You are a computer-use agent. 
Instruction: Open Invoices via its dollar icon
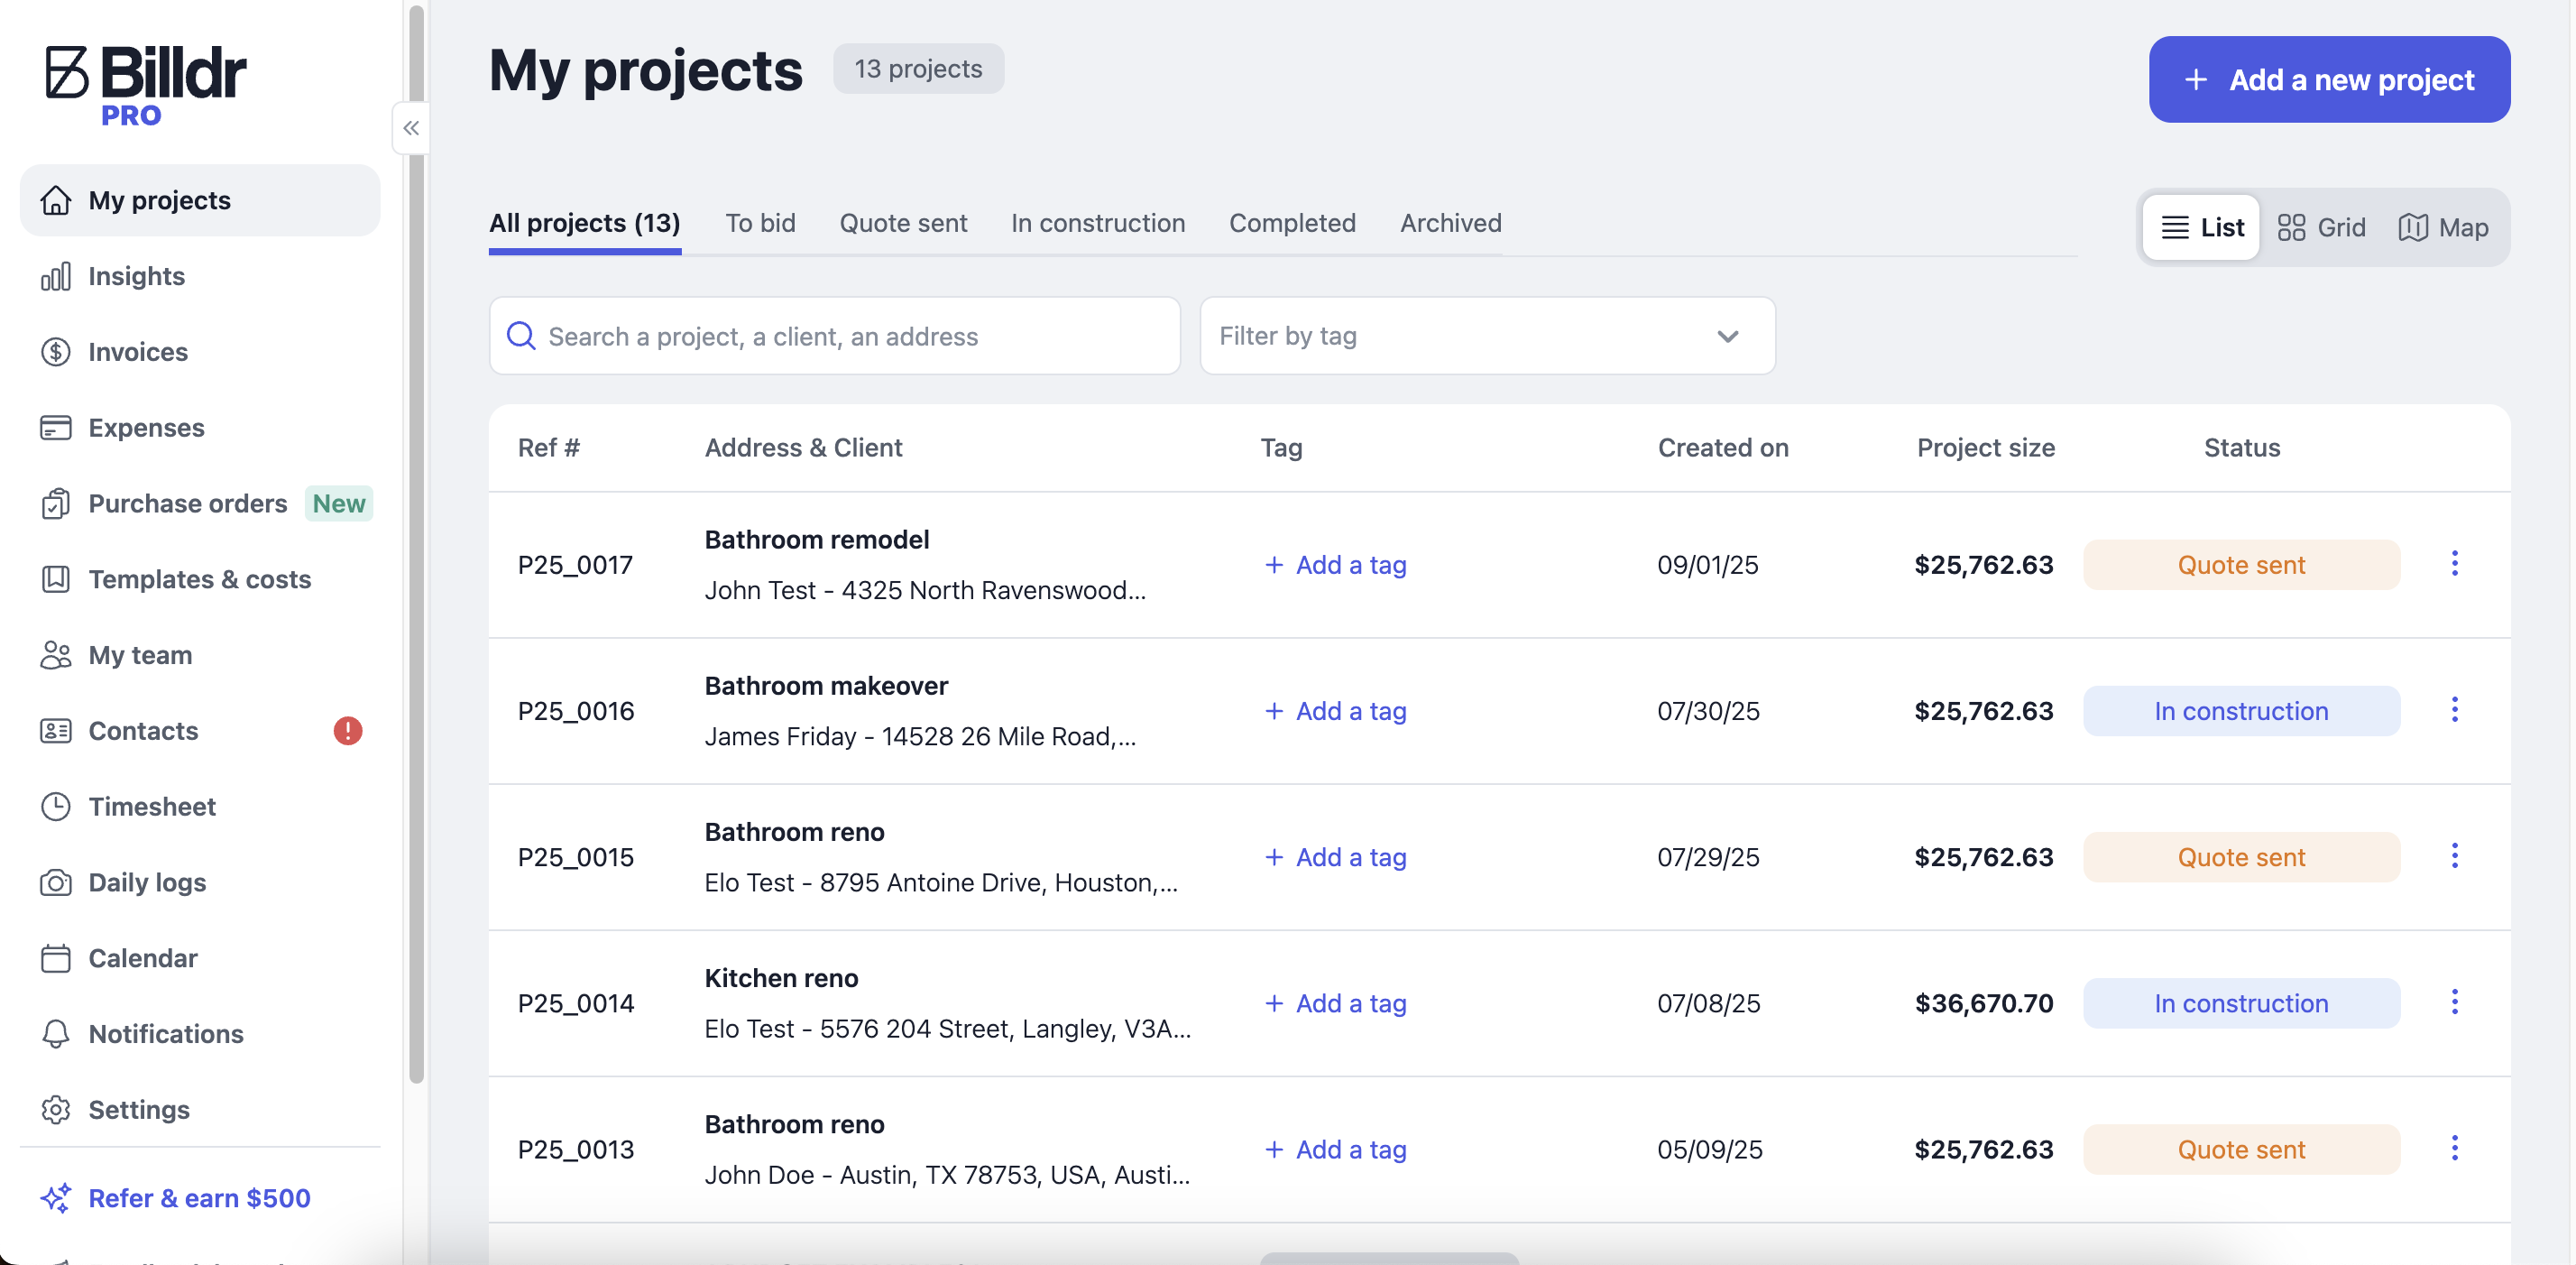click(x=56, y=352)
